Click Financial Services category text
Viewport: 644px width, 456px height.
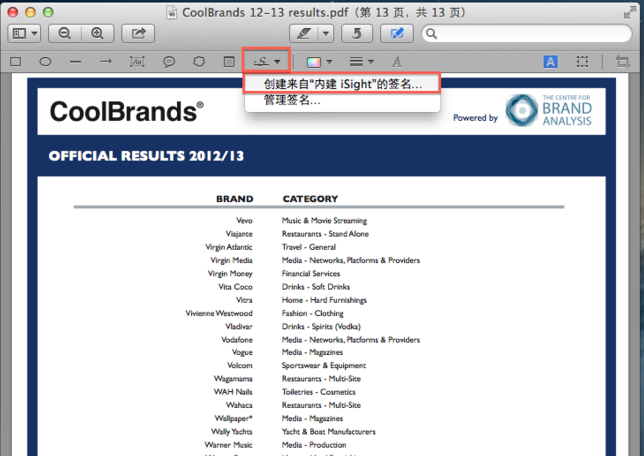pos(311,274)
